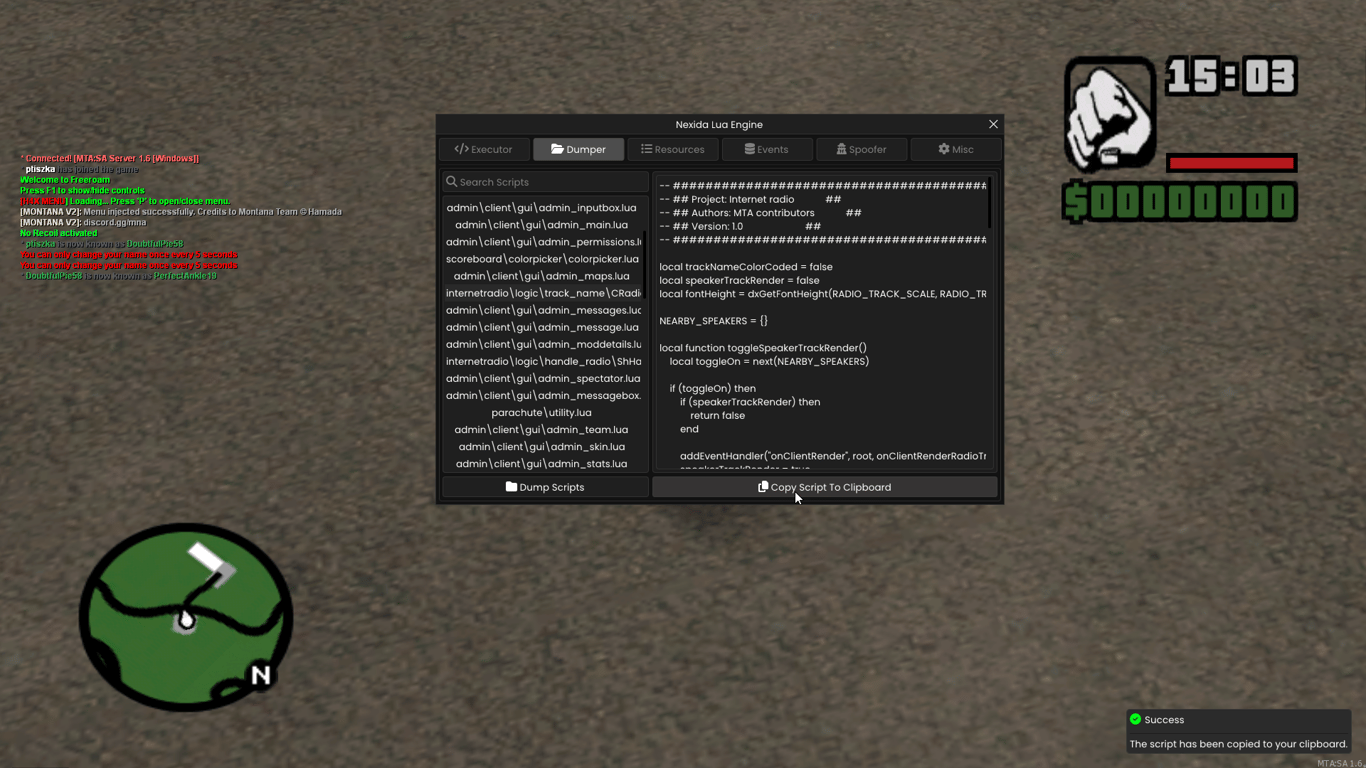This screenshot has height=768, width=1366.
Task: Select admin_maps.lua in the list
Action: tap(542, 276)
